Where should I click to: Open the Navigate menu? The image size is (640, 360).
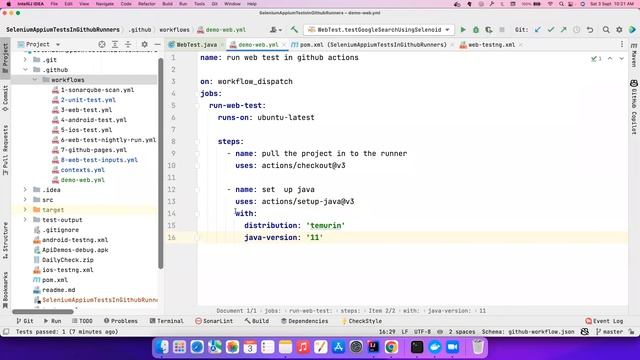pos(104,4)
